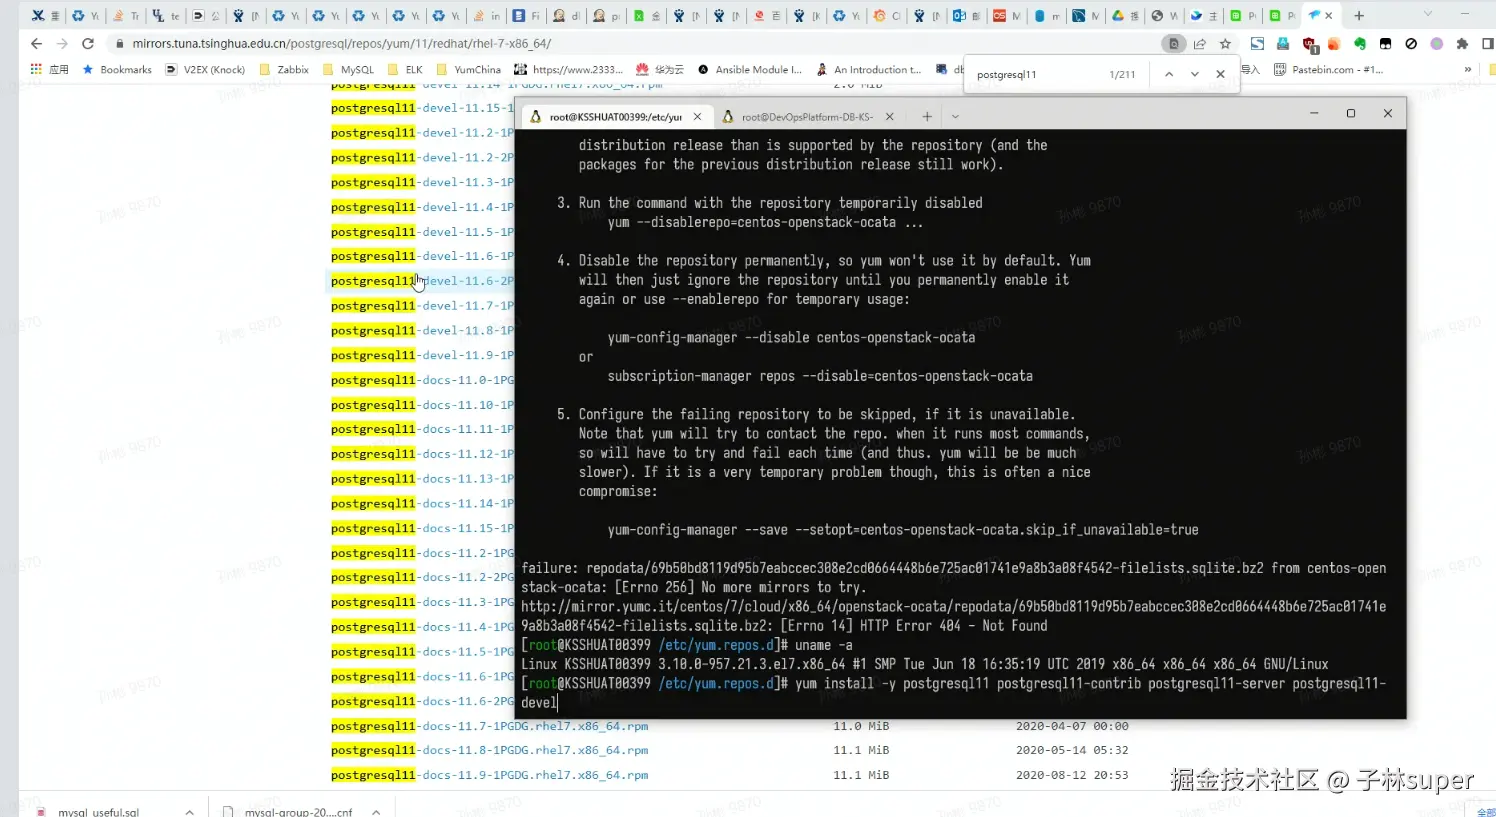Image resolution: width=1496 pixels, height=817 pixels.
Task: Jump to next find match
Action: [1194, 74]
